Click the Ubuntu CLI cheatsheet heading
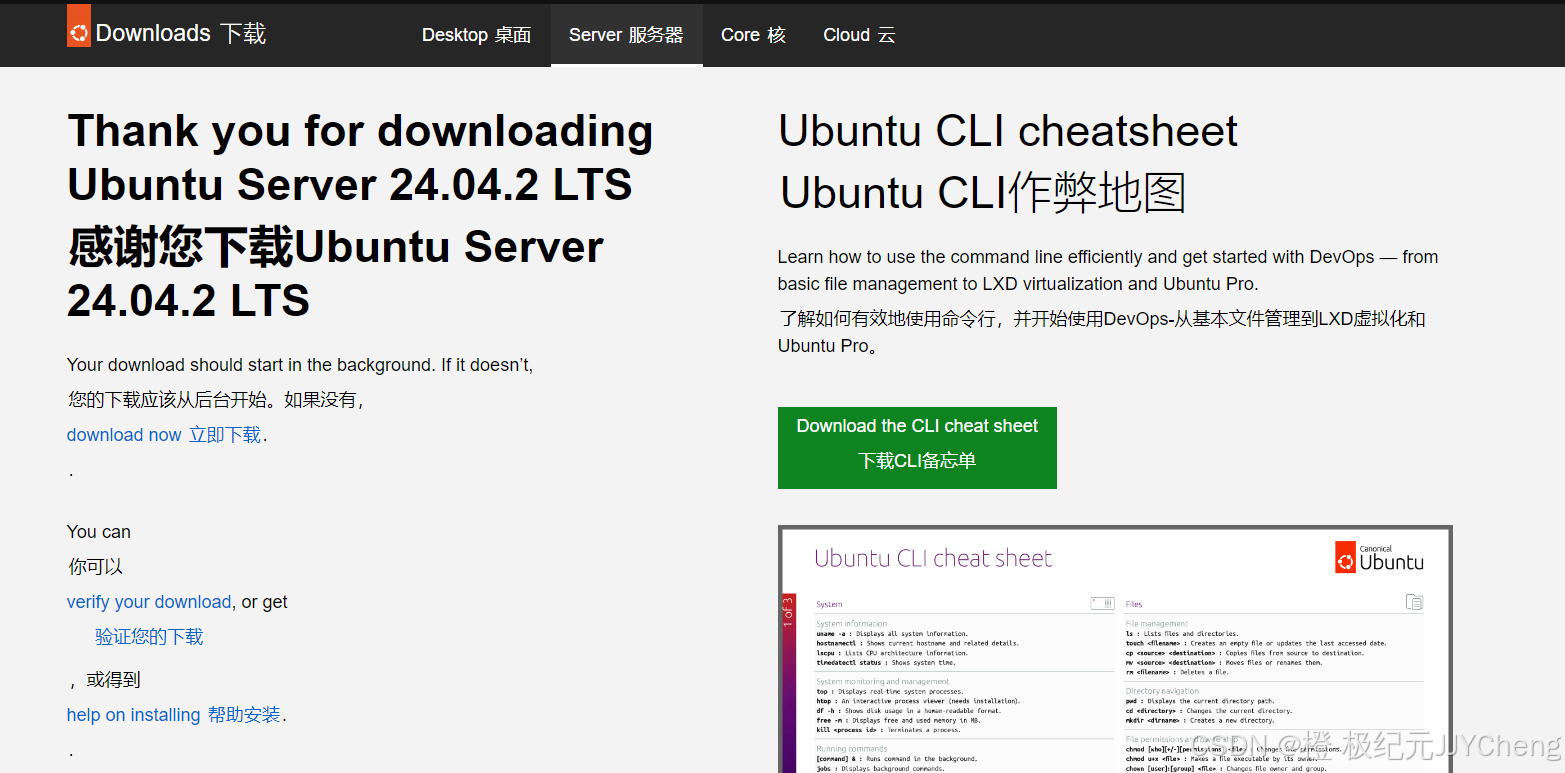 click(1008, 131)
